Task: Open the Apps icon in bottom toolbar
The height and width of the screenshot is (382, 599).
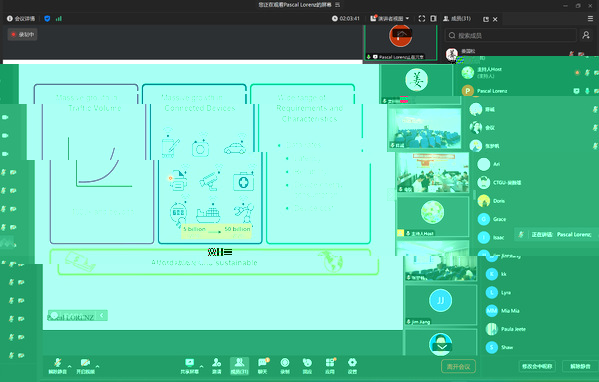Action: tap(330, 366)
